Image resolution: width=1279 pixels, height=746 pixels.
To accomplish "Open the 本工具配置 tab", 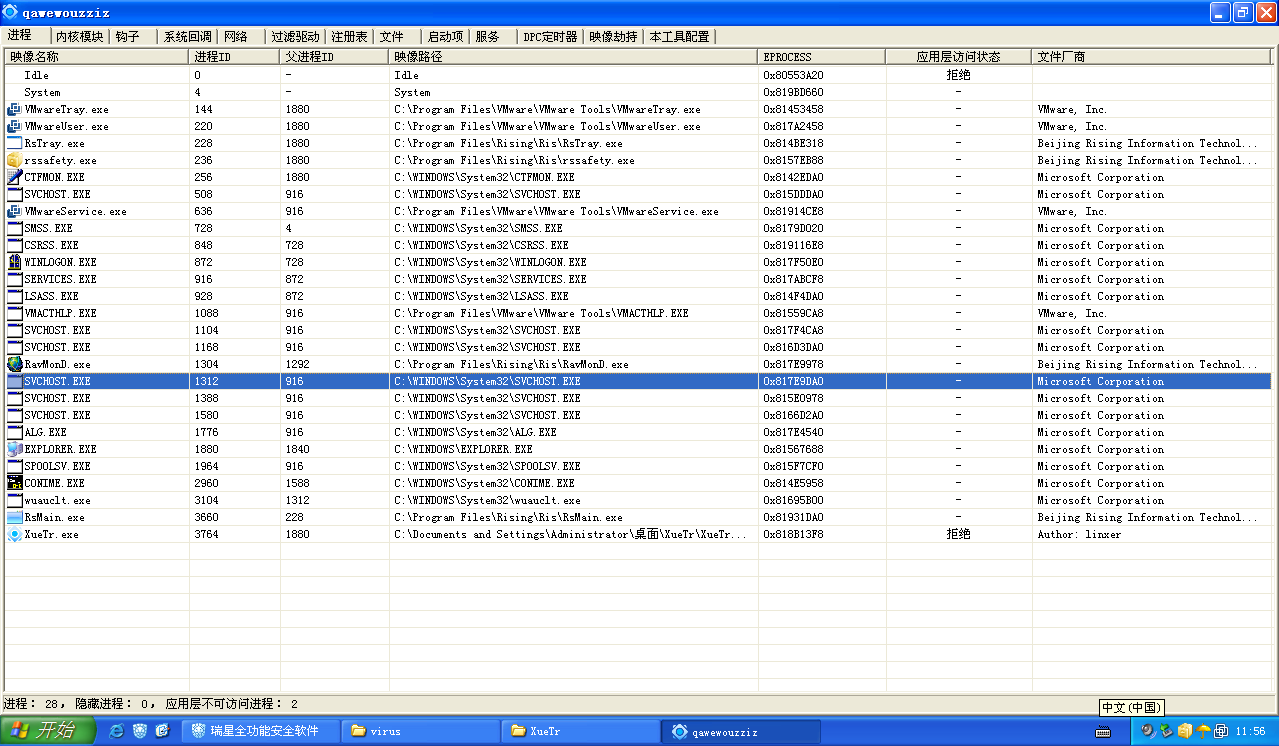I will (680, 37).
